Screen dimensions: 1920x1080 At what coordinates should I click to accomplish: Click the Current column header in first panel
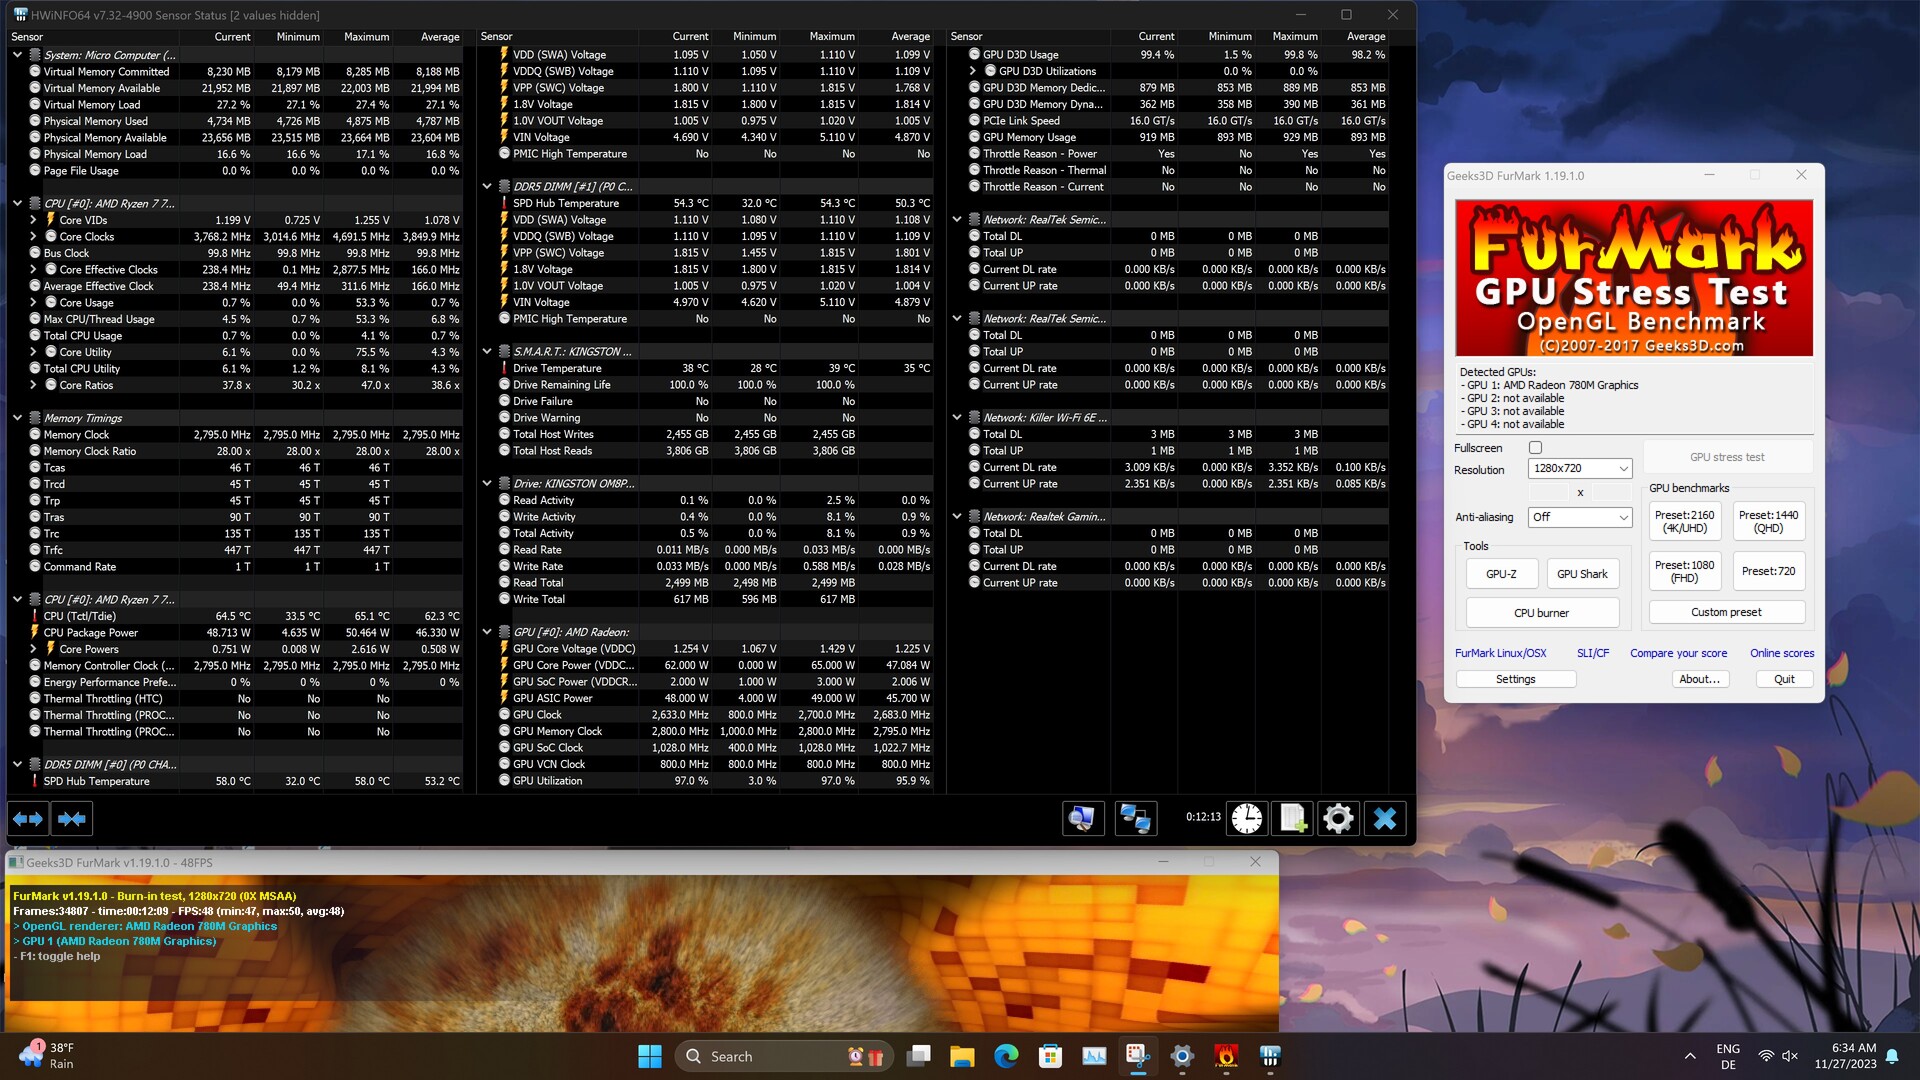[232, 37]
